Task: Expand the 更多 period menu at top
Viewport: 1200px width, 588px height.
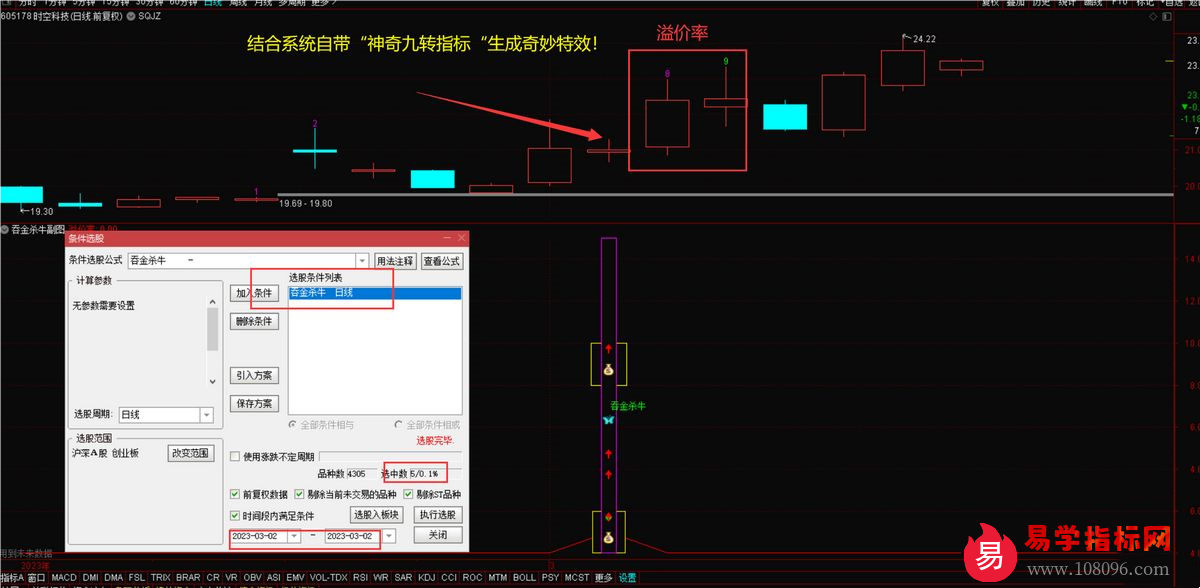Action: pos(322,3)
